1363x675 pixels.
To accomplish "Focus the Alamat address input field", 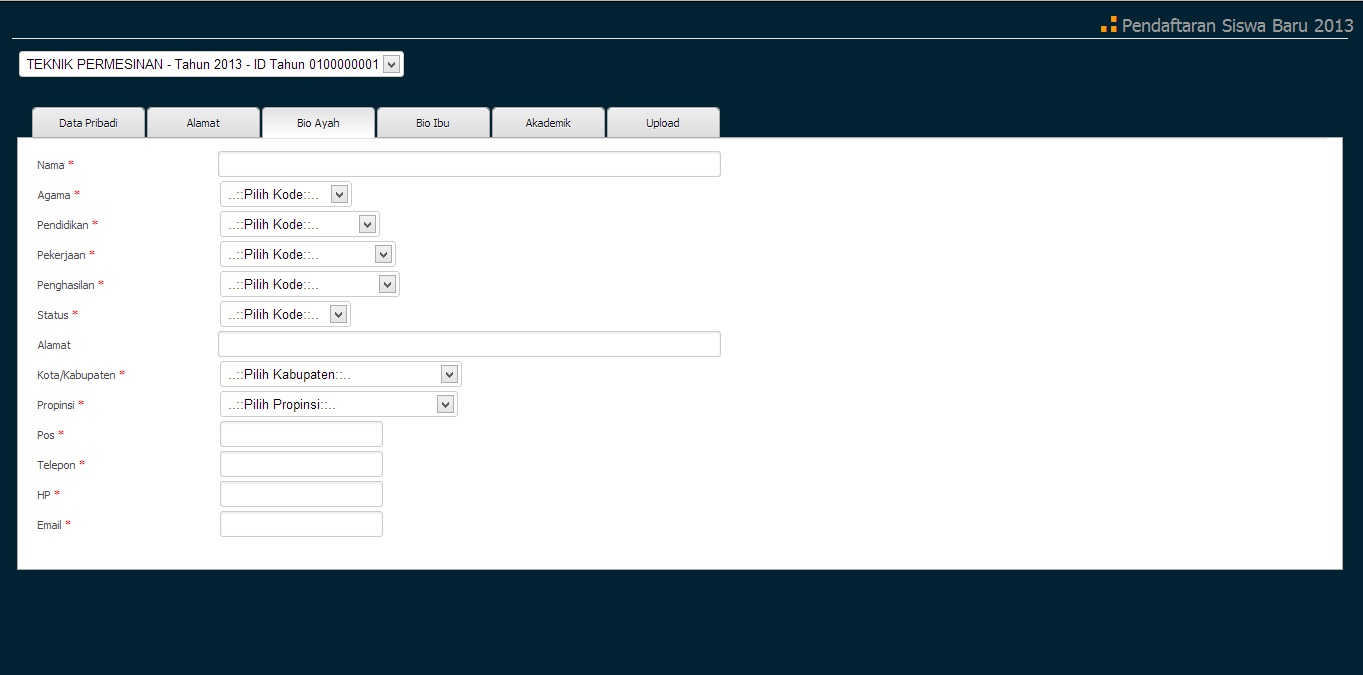I will click(x=469, y=344).
